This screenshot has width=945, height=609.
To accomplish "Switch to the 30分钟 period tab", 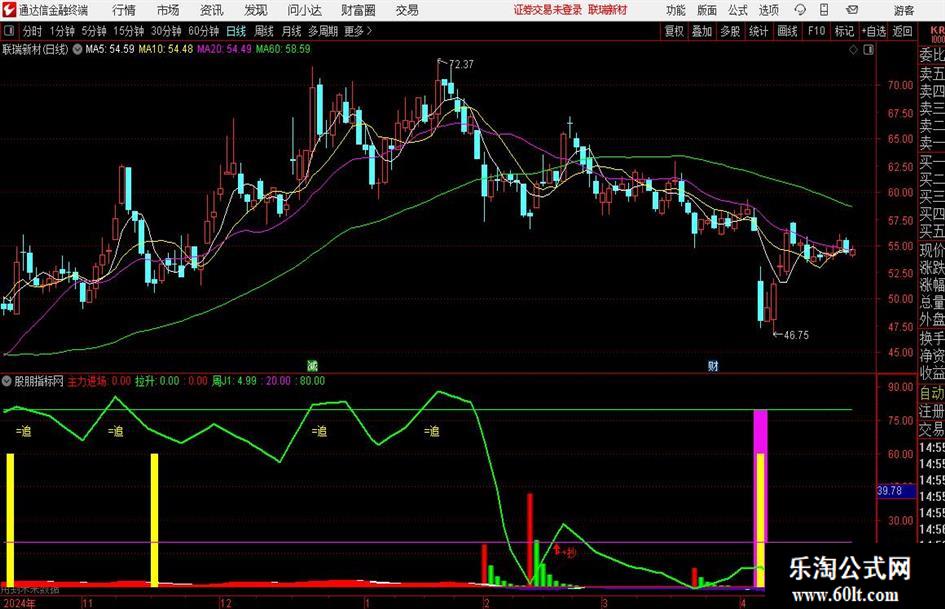I will (166, 31).
